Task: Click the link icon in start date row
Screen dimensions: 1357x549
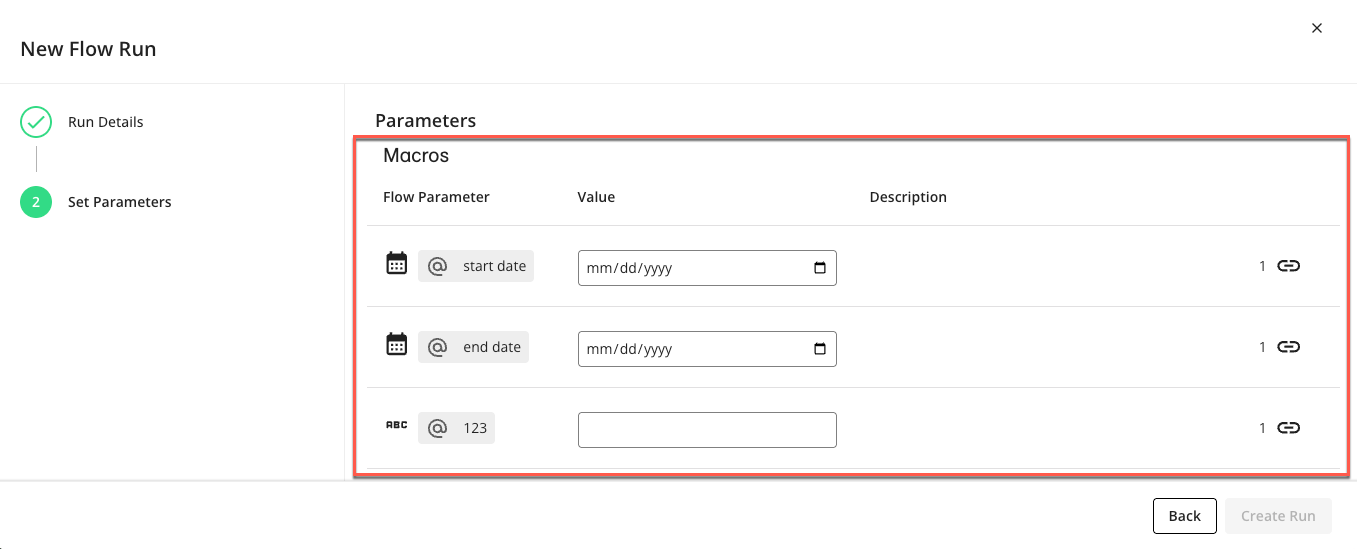Action: click(x=1289, y=266)
